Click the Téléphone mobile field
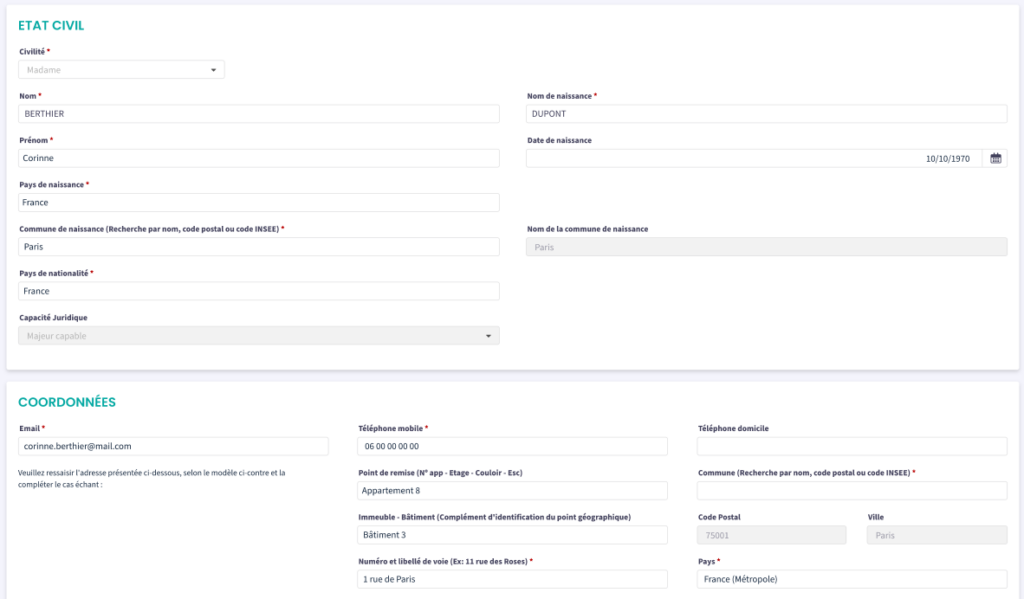 point(512,446)
